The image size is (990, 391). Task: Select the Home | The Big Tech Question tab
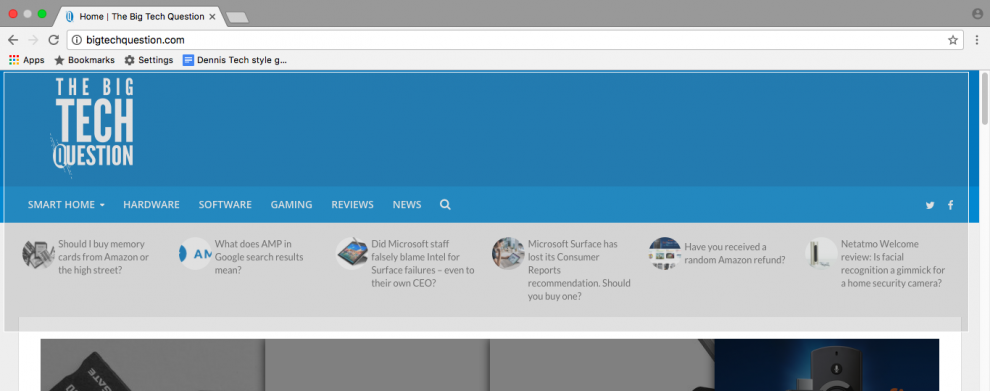[x=141, y=16]
